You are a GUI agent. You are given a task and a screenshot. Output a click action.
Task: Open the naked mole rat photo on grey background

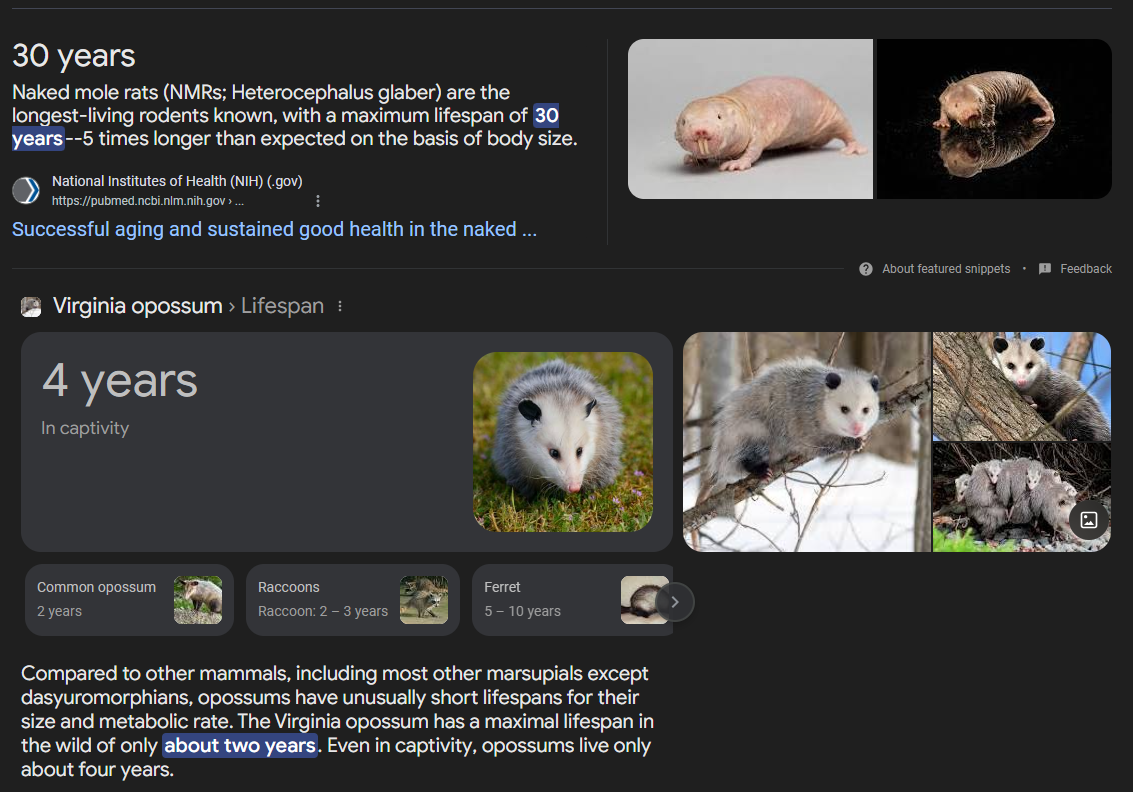(x=750, y=119)
